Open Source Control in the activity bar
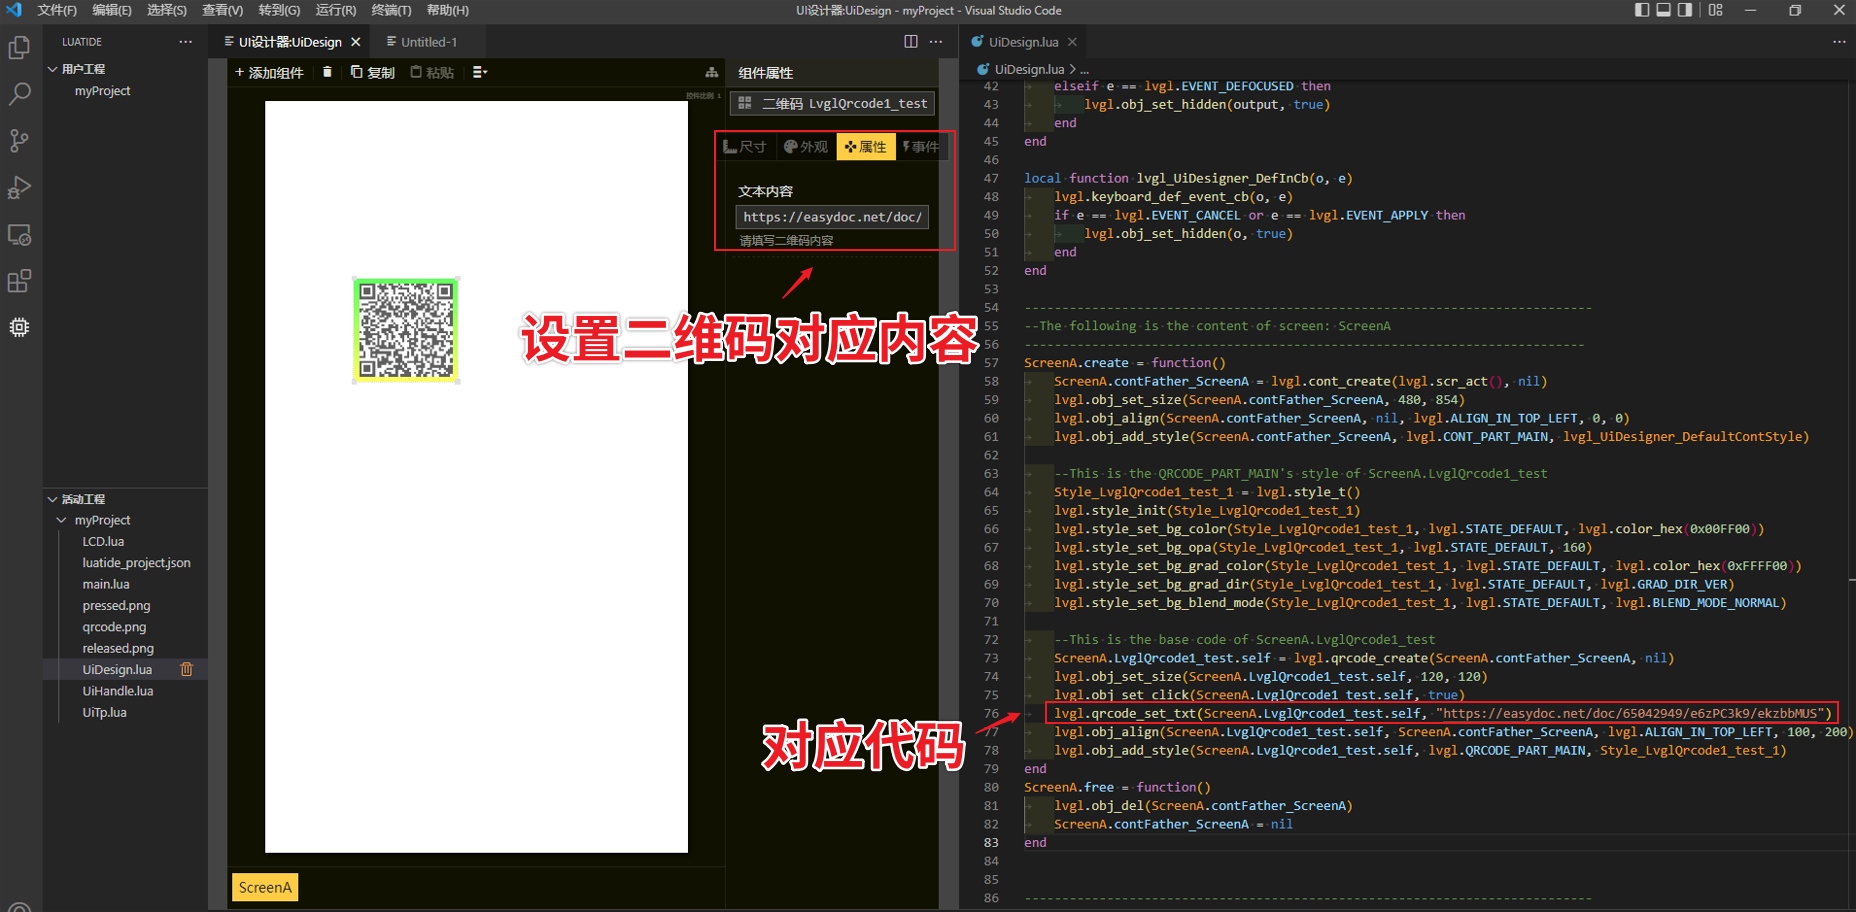The height and width of the screenshot is (912, 1856). 19,140
